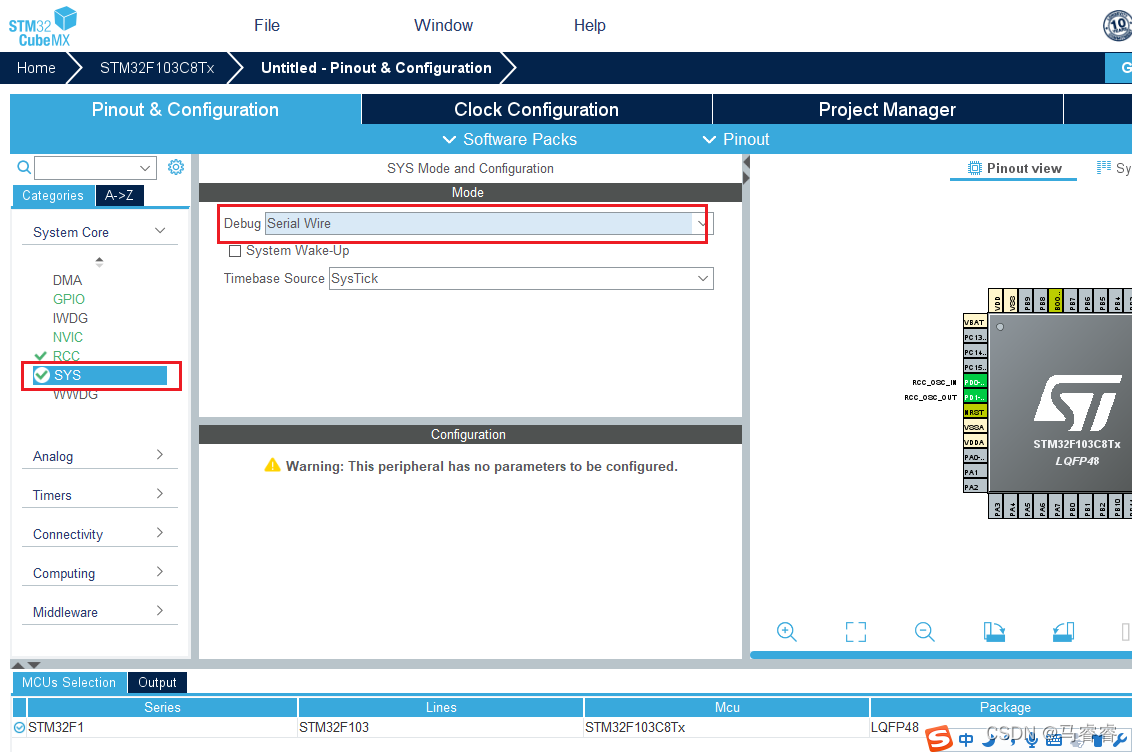Switch to the Project Manager tab
1132x752 pixels.
tap(887, 110)
